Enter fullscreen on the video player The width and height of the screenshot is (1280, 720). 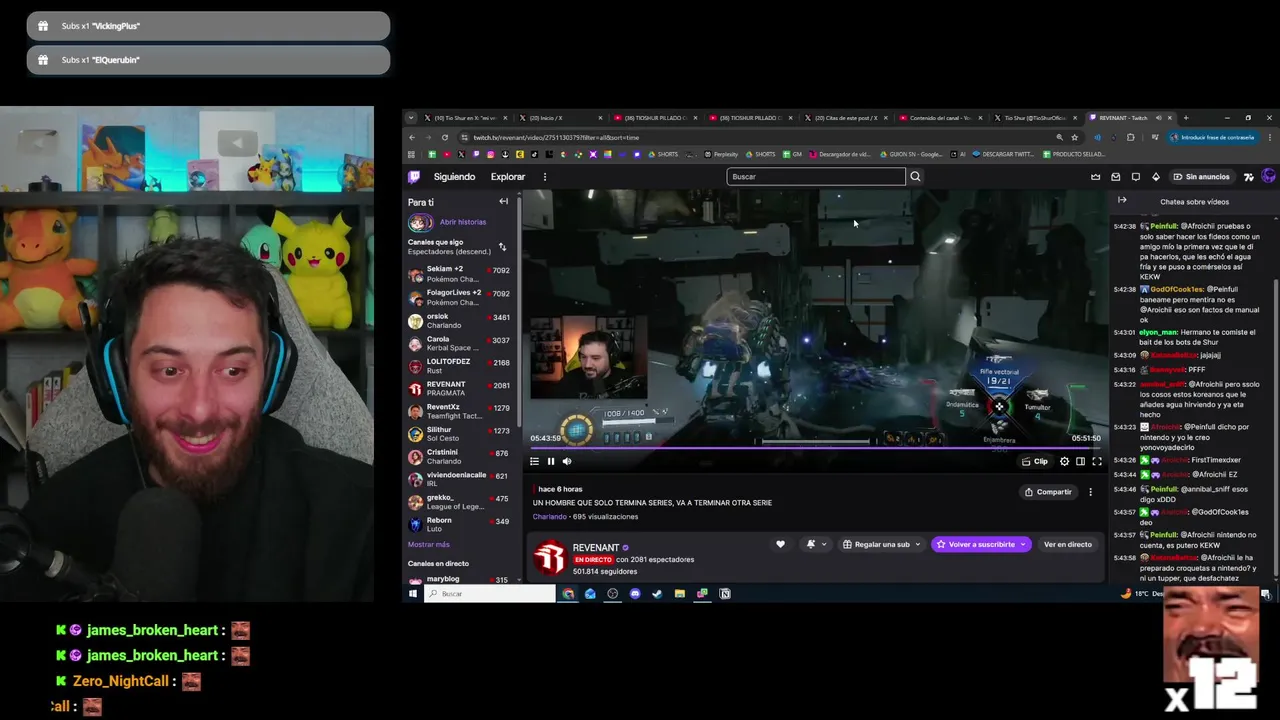tap(1096, 461)
